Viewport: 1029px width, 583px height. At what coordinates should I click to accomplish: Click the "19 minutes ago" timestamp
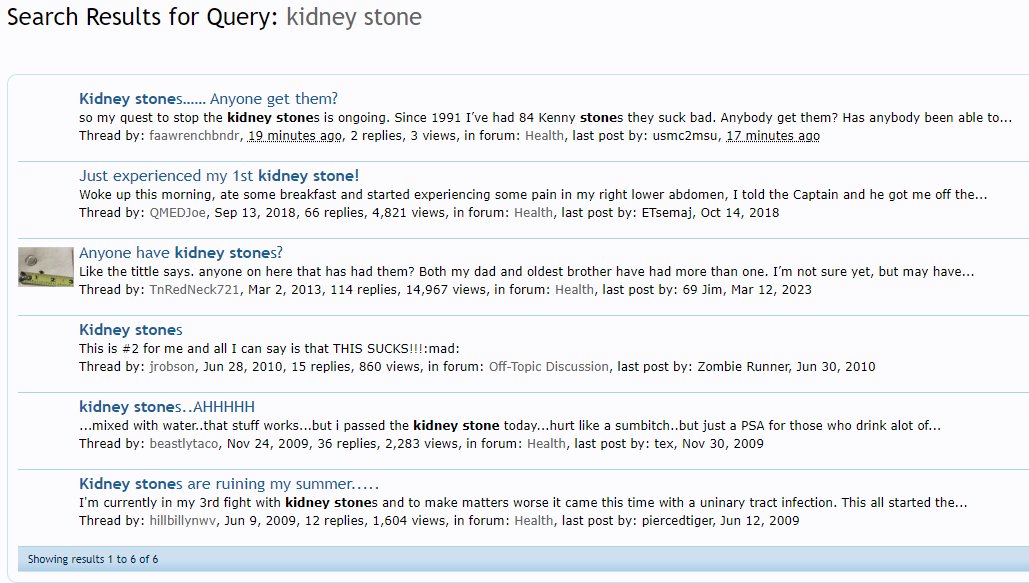[x=295, y=136]
